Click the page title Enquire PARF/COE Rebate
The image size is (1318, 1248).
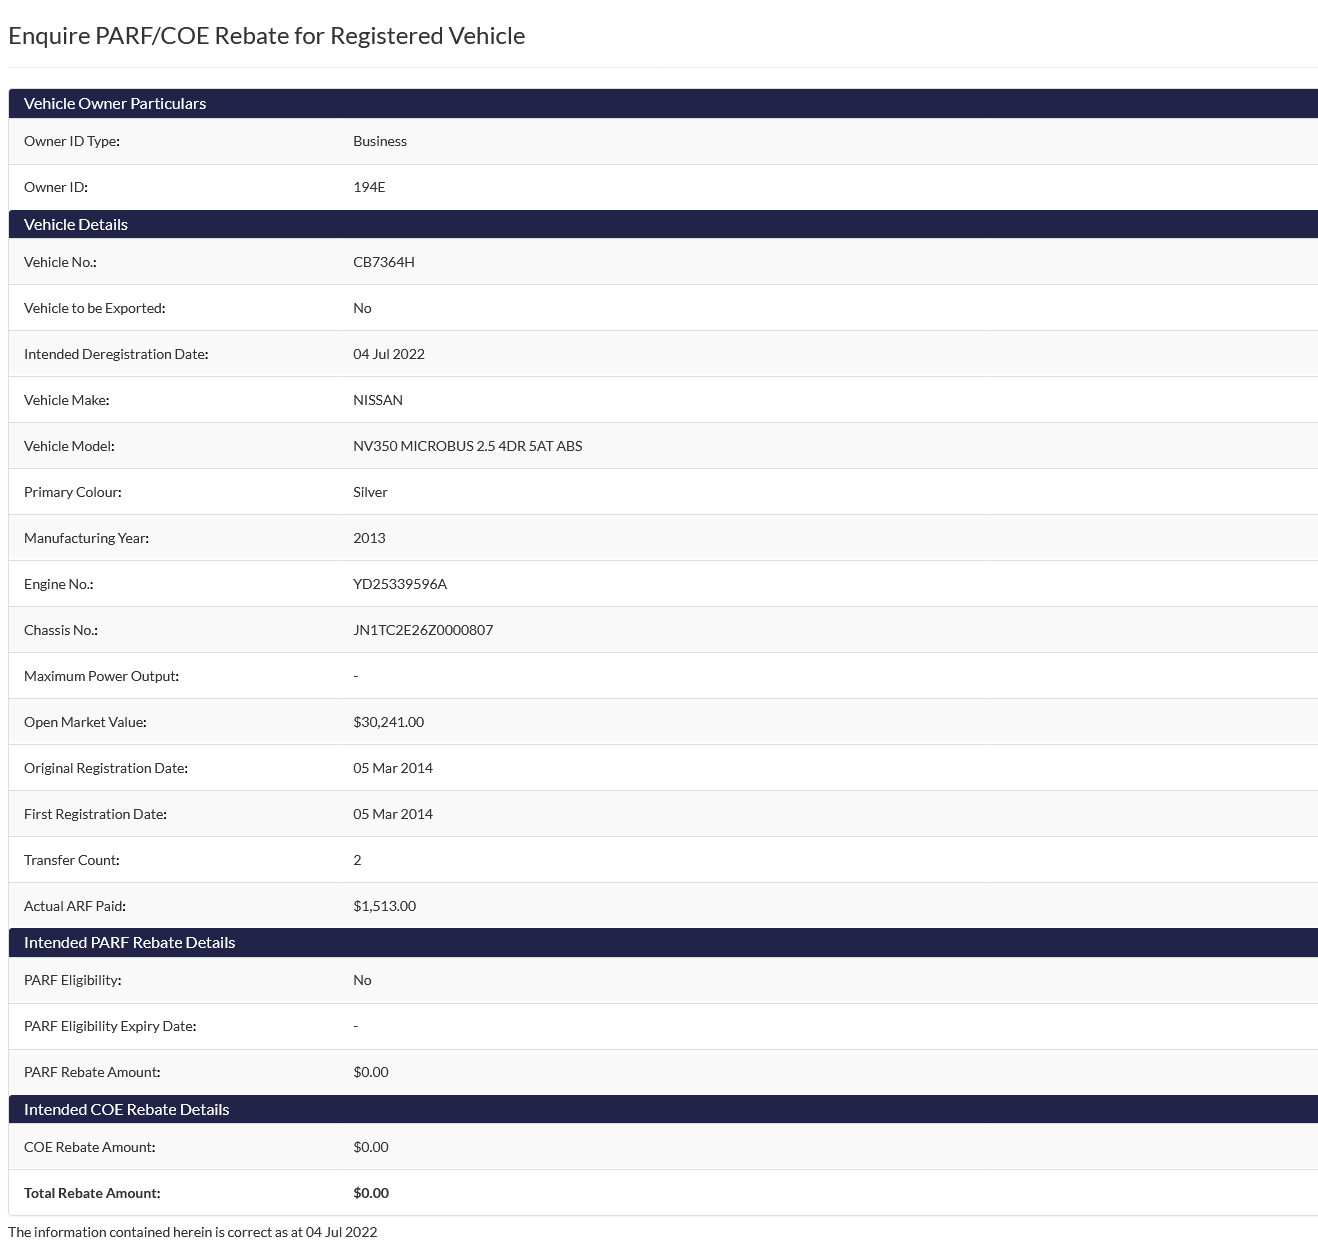[x=266, y=36]
